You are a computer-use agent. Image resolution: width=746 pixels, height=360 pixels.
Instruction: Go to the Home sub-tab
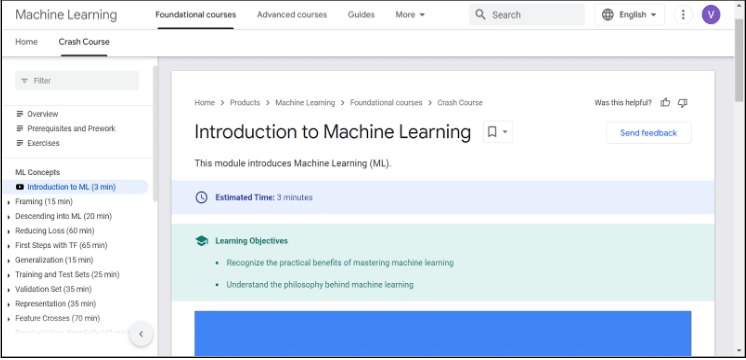click(26, 42)
